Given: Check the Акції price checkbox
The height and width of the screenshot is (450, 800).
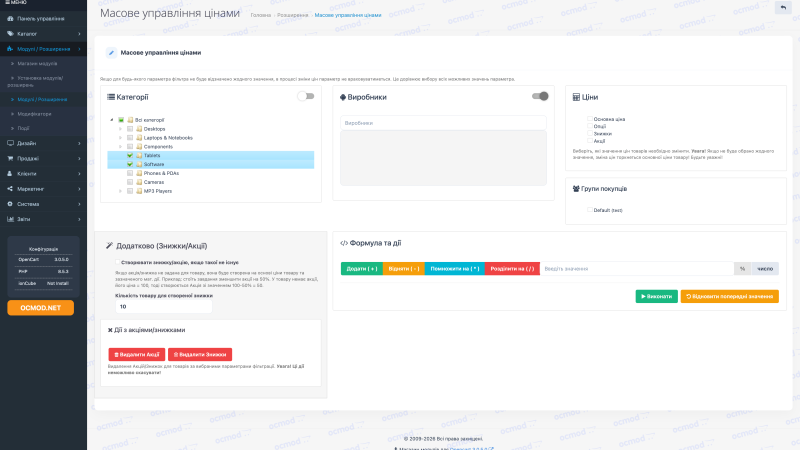Looking at the screenshot, I should 589,141.
